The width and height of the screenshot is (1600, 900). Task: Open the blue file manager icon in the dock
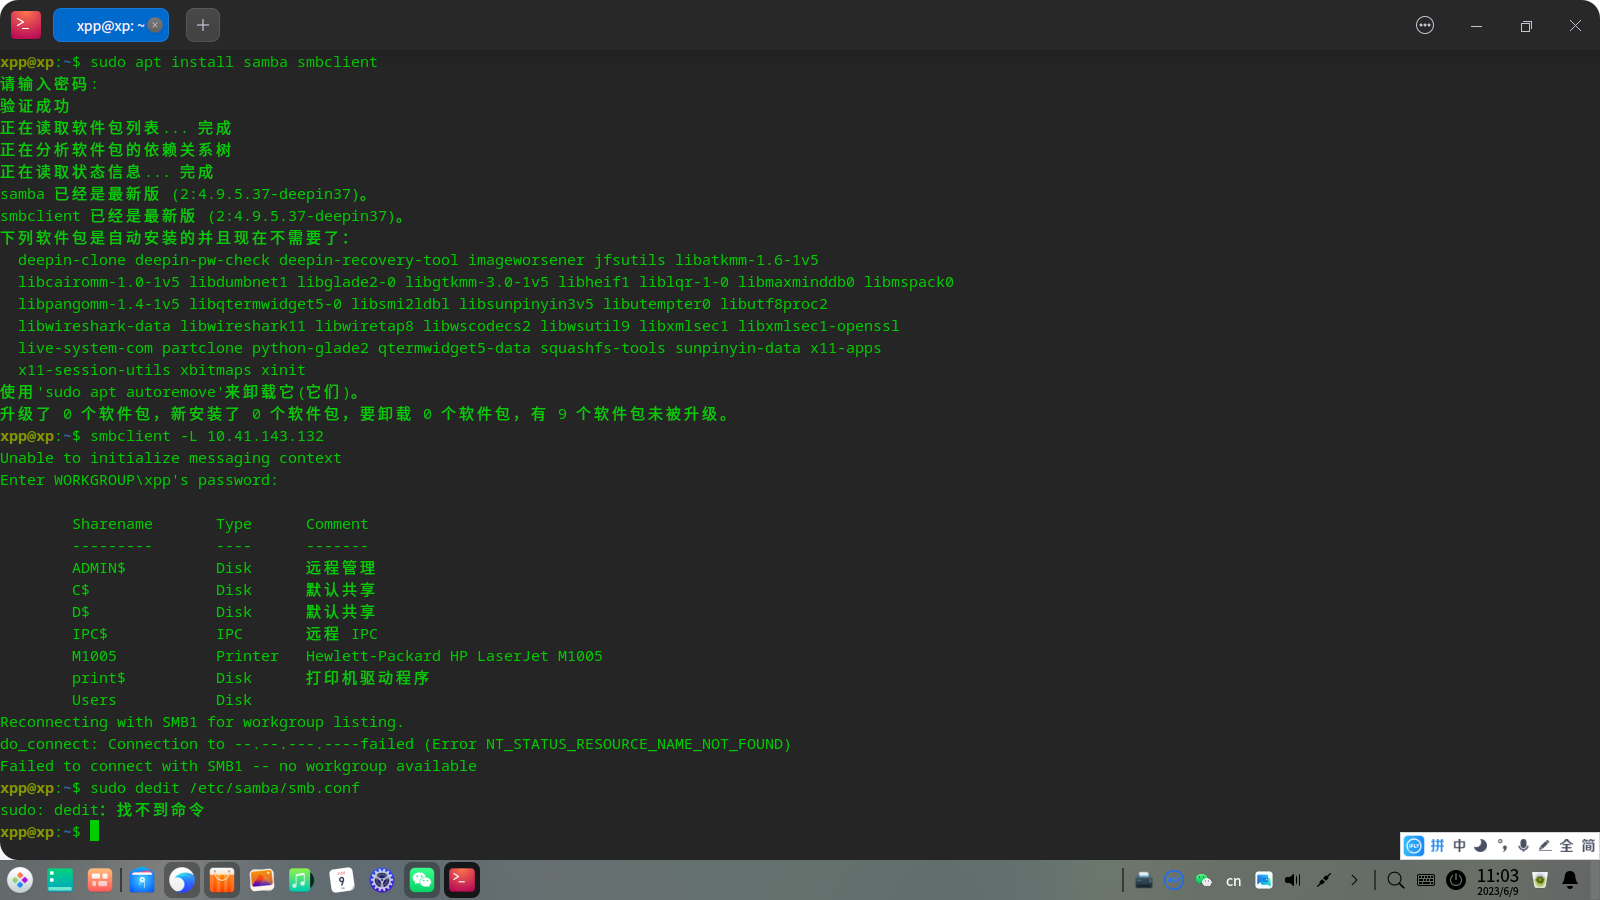142,880
